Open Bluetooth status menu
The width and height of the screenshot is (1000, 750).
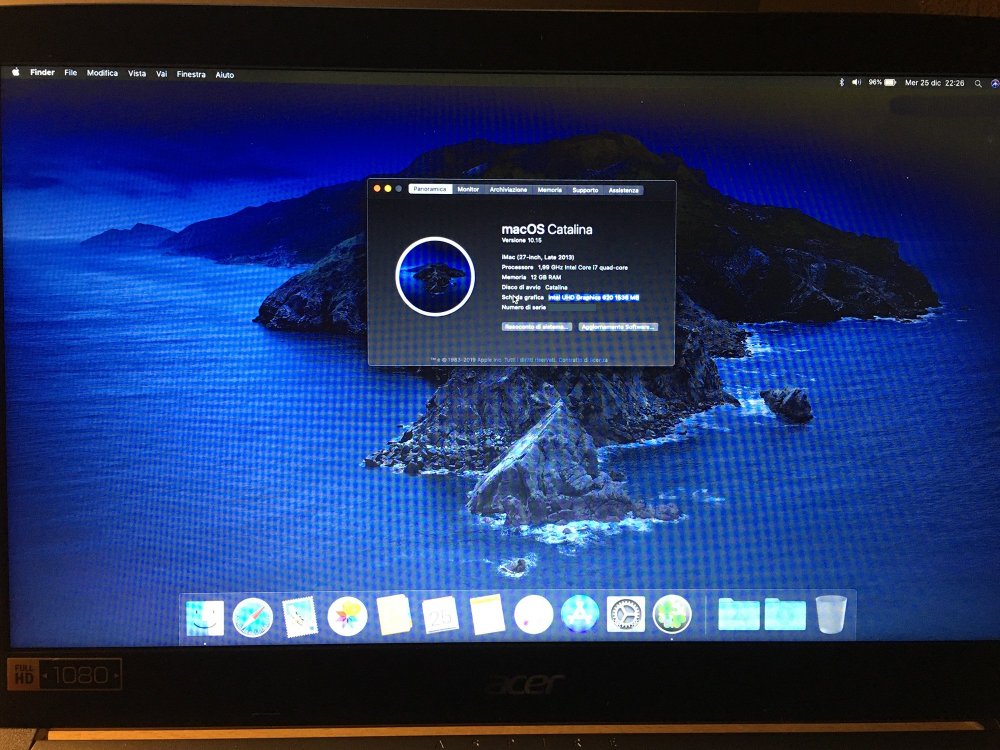point(841,82)
